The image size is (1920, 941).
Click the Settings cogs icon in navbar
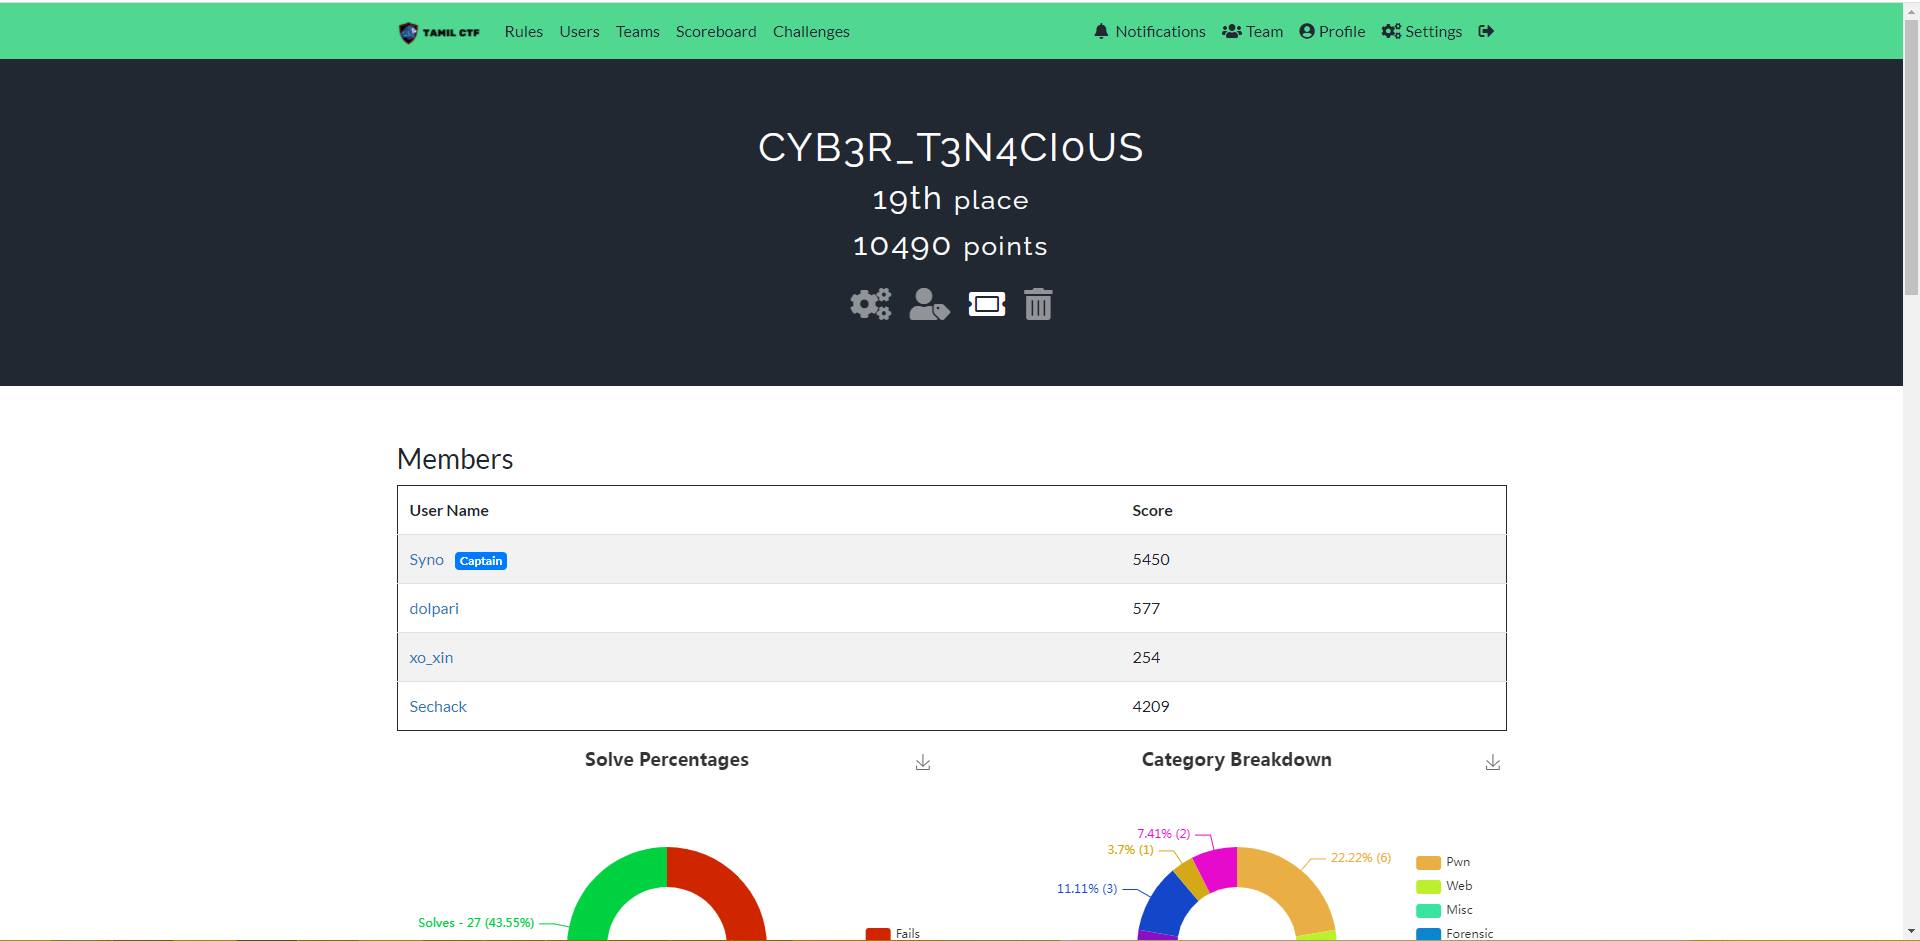[1391, 32]
